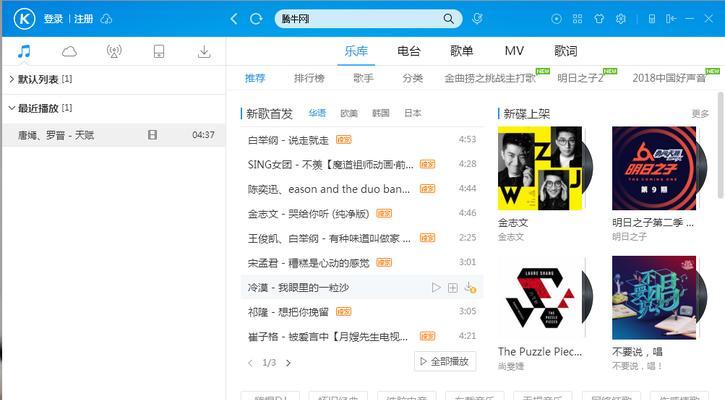The width and height of the screenshot is (725, 400).
Task: Click the phone/remote icon in the title bar
Action: coord(651,19)
